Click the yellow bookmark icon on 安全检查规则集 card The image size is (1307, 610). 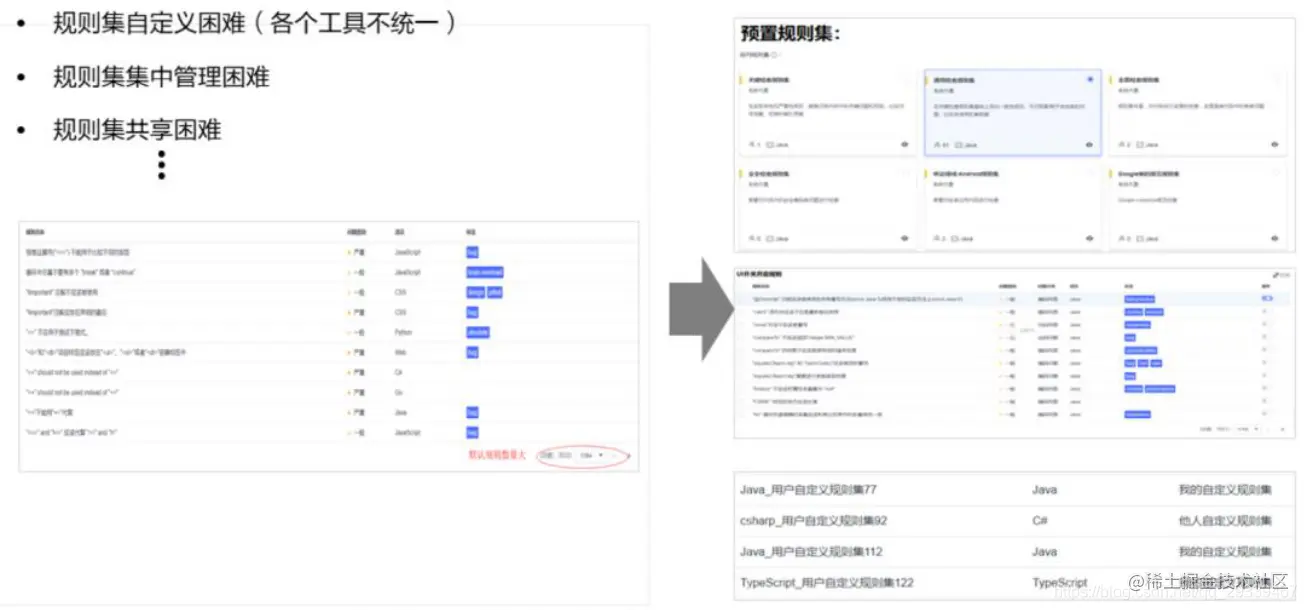coord(740,171)
